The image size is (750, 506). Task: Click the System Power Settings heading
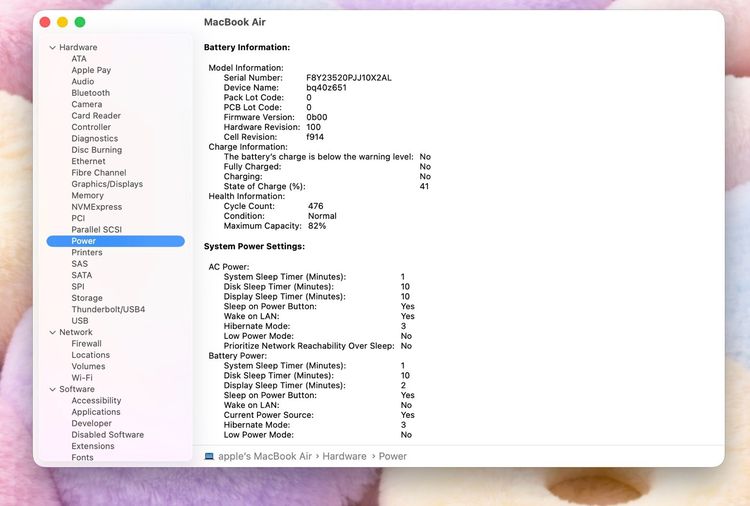coord(254,247)
